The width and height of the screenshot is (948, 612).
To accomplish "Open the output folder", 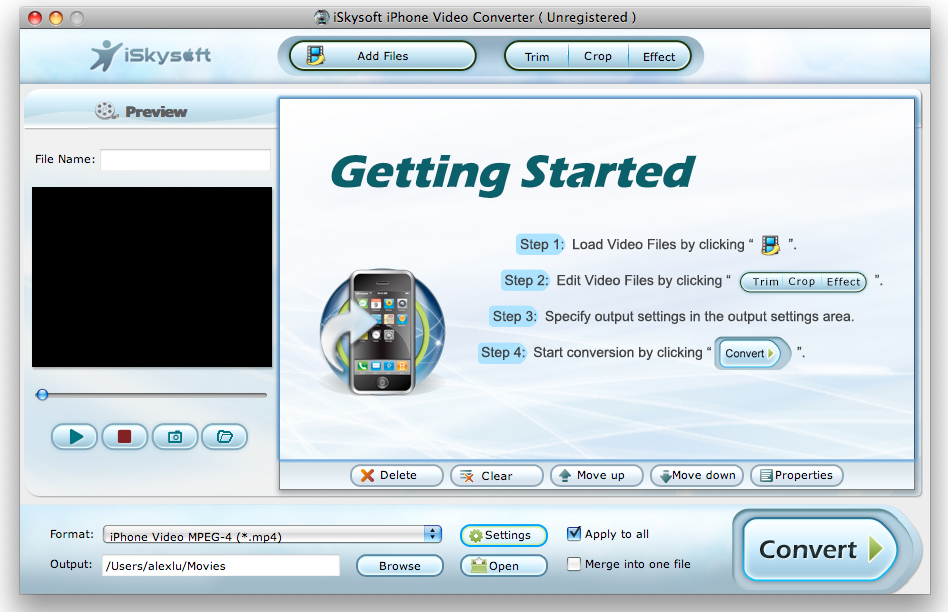I will pyautogui.click(x=504, y=565).
